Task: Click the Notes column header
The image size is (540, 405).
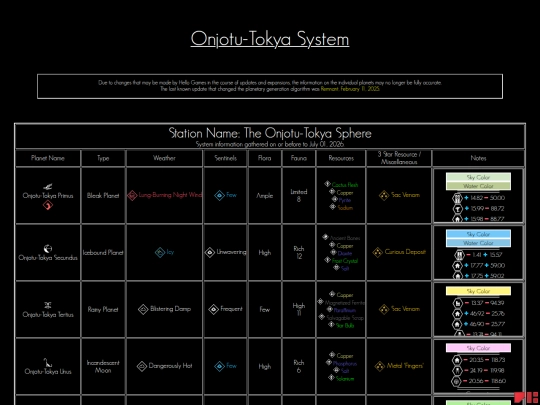Action: 478,158
